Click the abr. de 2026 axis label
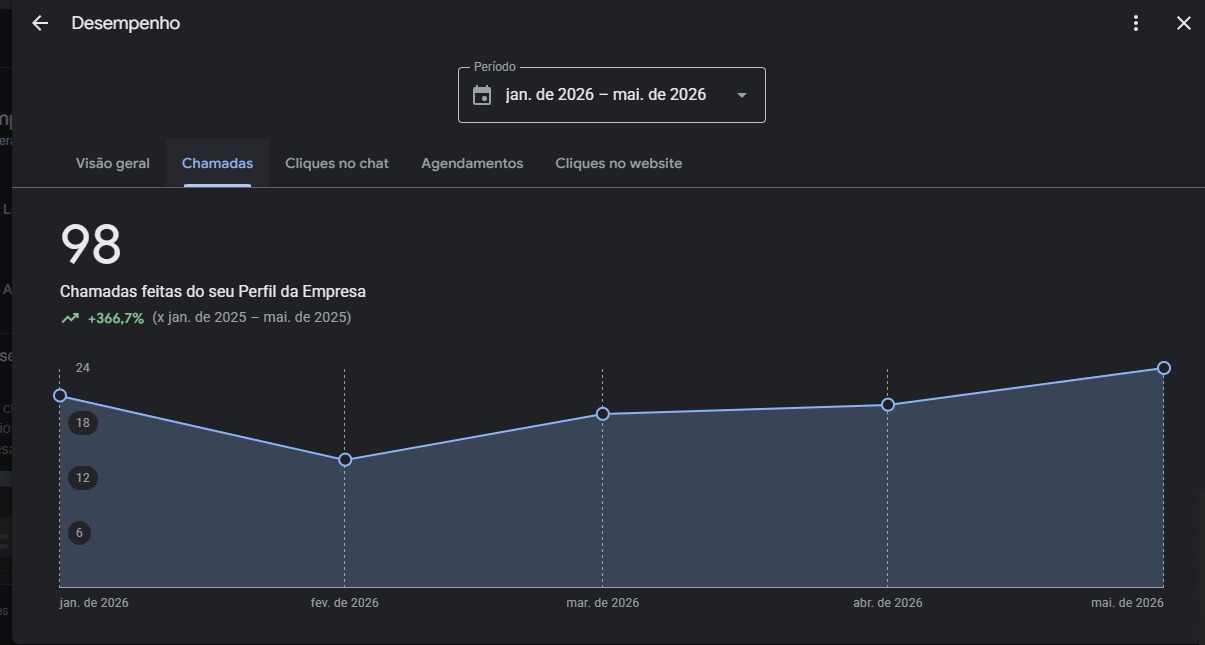 point(888,603)
